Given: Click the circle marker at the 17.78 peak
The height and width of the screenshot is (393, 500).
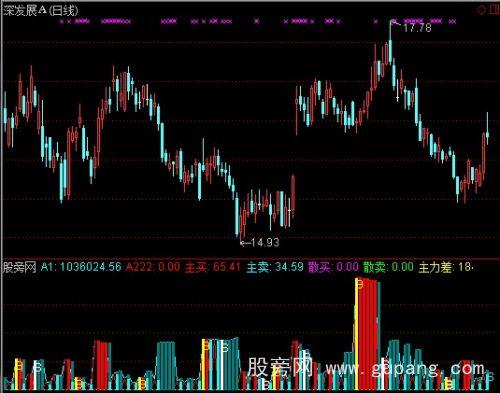Looking at the screenshot, I should tap(394, 22).
